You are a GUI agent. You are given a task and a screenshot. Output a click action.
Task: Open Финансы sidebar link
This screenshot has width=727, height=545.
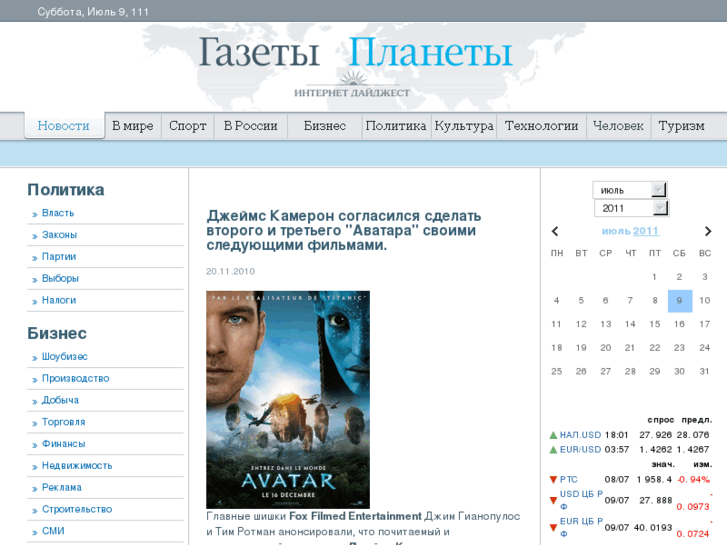64,444
